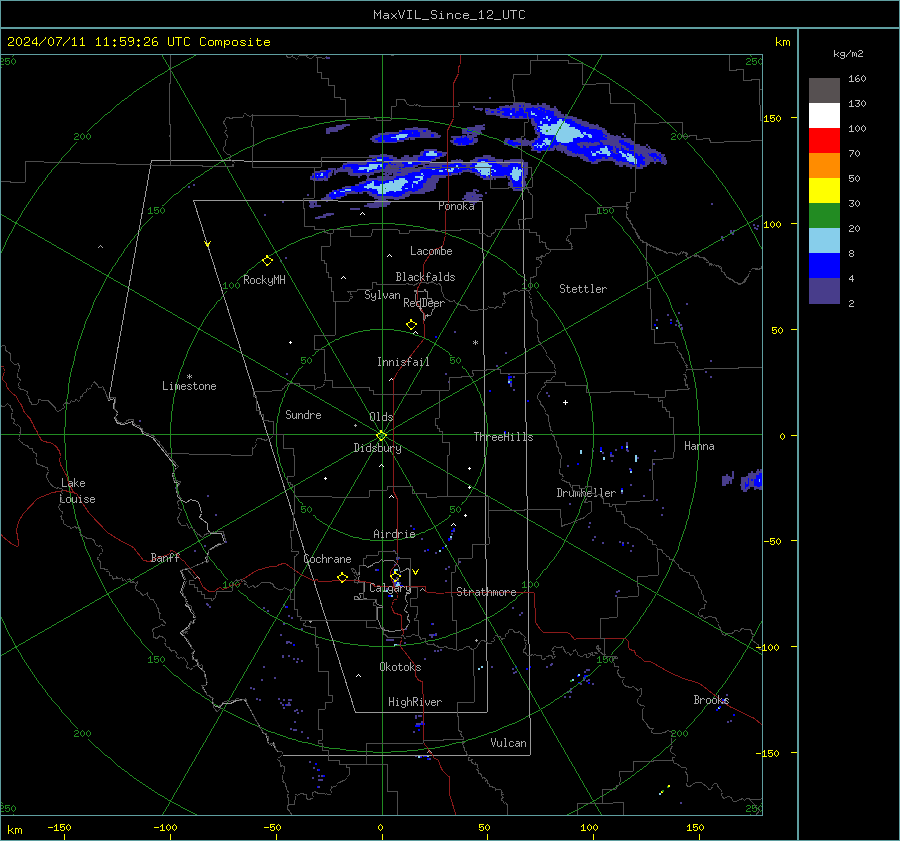Click the Sylvan label
Image resolution: width=900 pixels, height=841 pixels.
click(x=382, y=295)
